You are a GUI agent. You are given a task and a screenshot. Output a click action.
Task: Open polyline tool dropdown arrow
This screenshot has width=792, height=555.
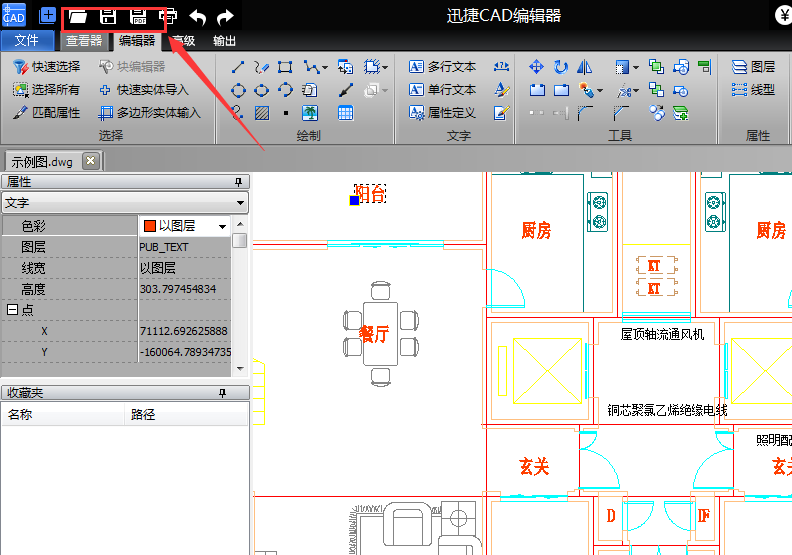[x=325, y=67]
